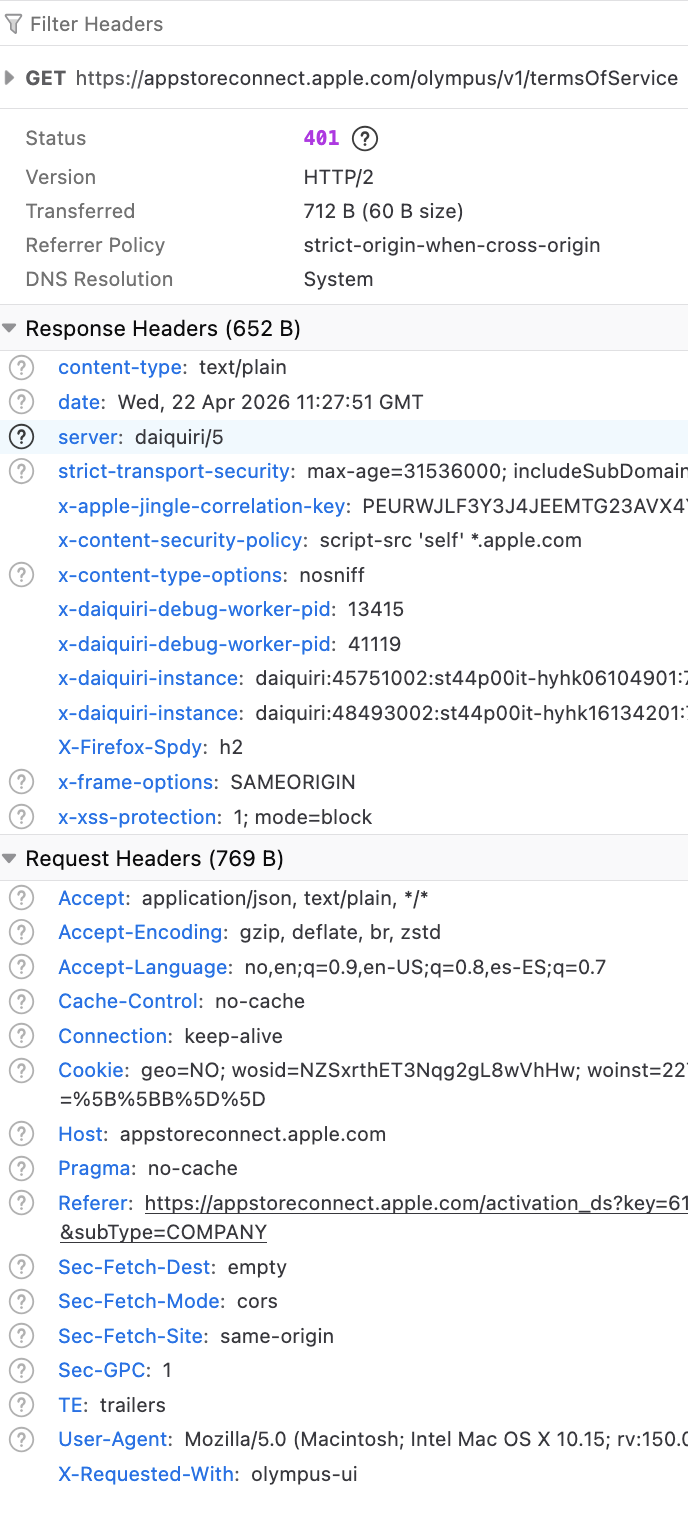Select the X-Requested-With header name
Image resolution: width=688 pixels, height=1520 pixels.
[x=146, y=1474]
